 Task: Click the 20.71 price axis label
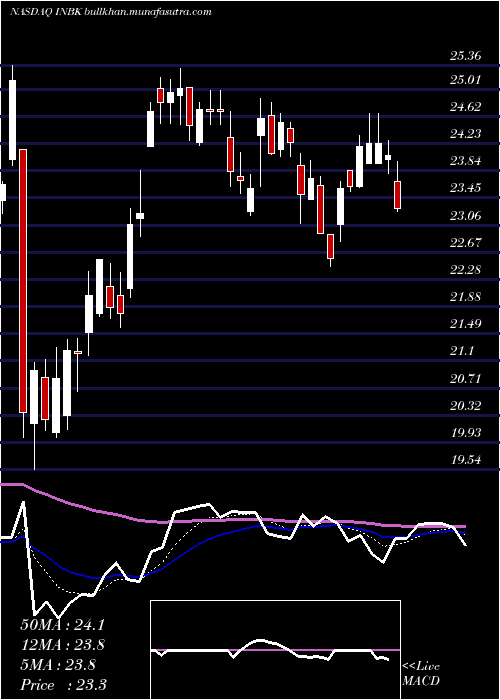click(466, 379)
